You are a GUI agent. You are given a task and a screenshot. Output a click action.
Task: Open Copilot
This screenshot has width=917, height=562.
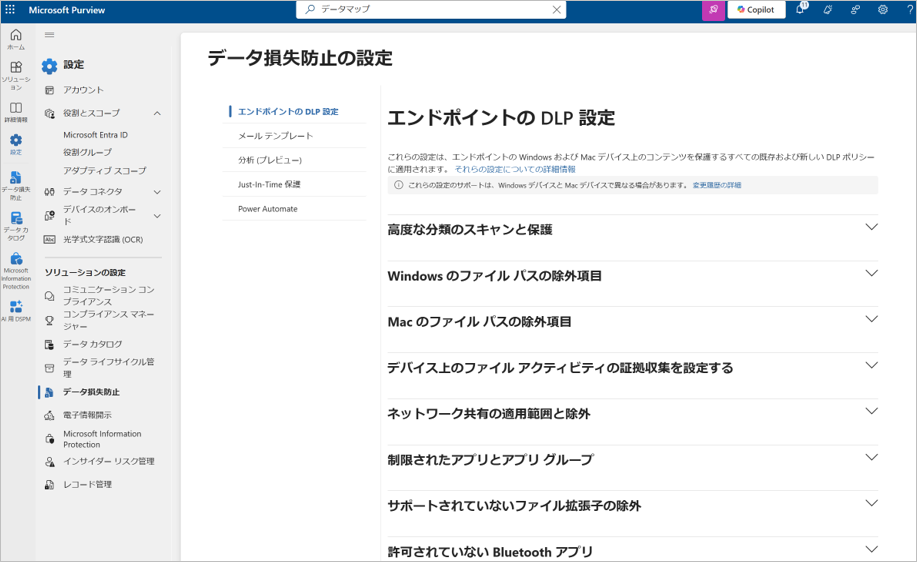point(756,9)
